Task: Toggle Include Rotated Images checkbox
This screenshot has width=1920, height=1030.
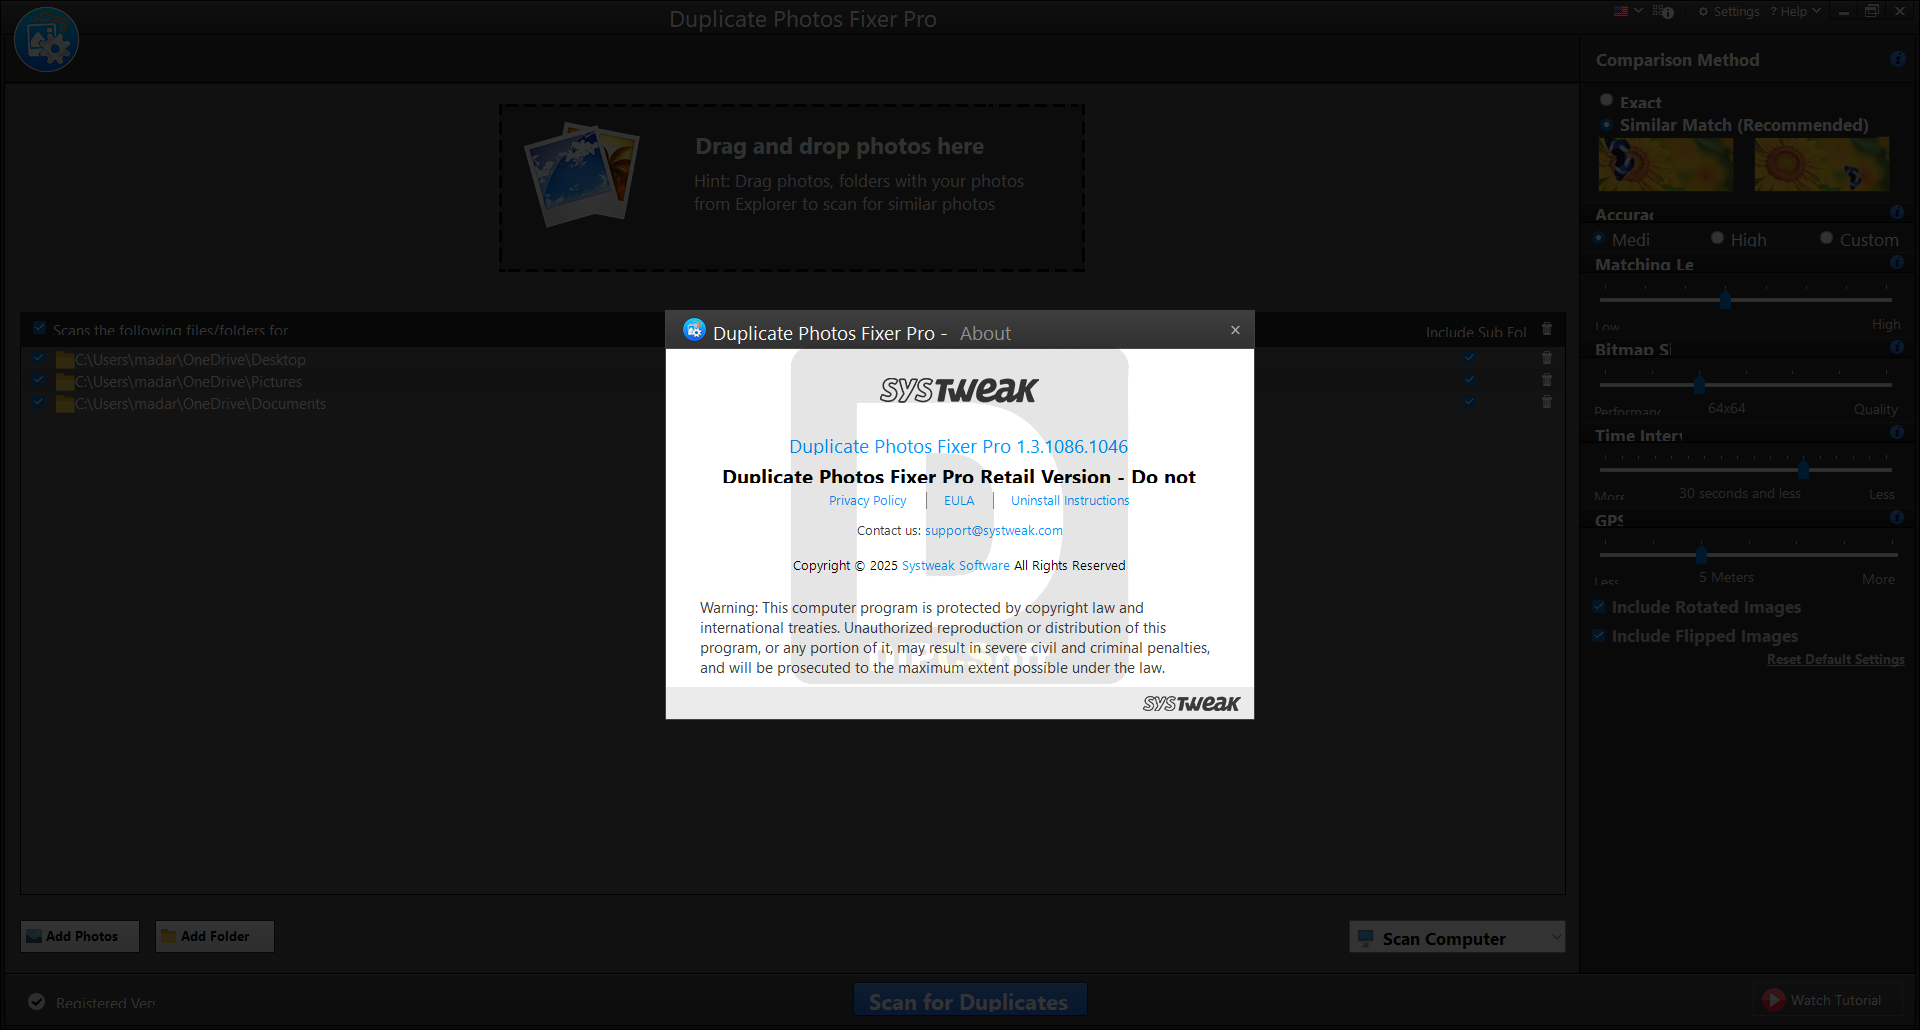Action: (x=1599, y=607)
